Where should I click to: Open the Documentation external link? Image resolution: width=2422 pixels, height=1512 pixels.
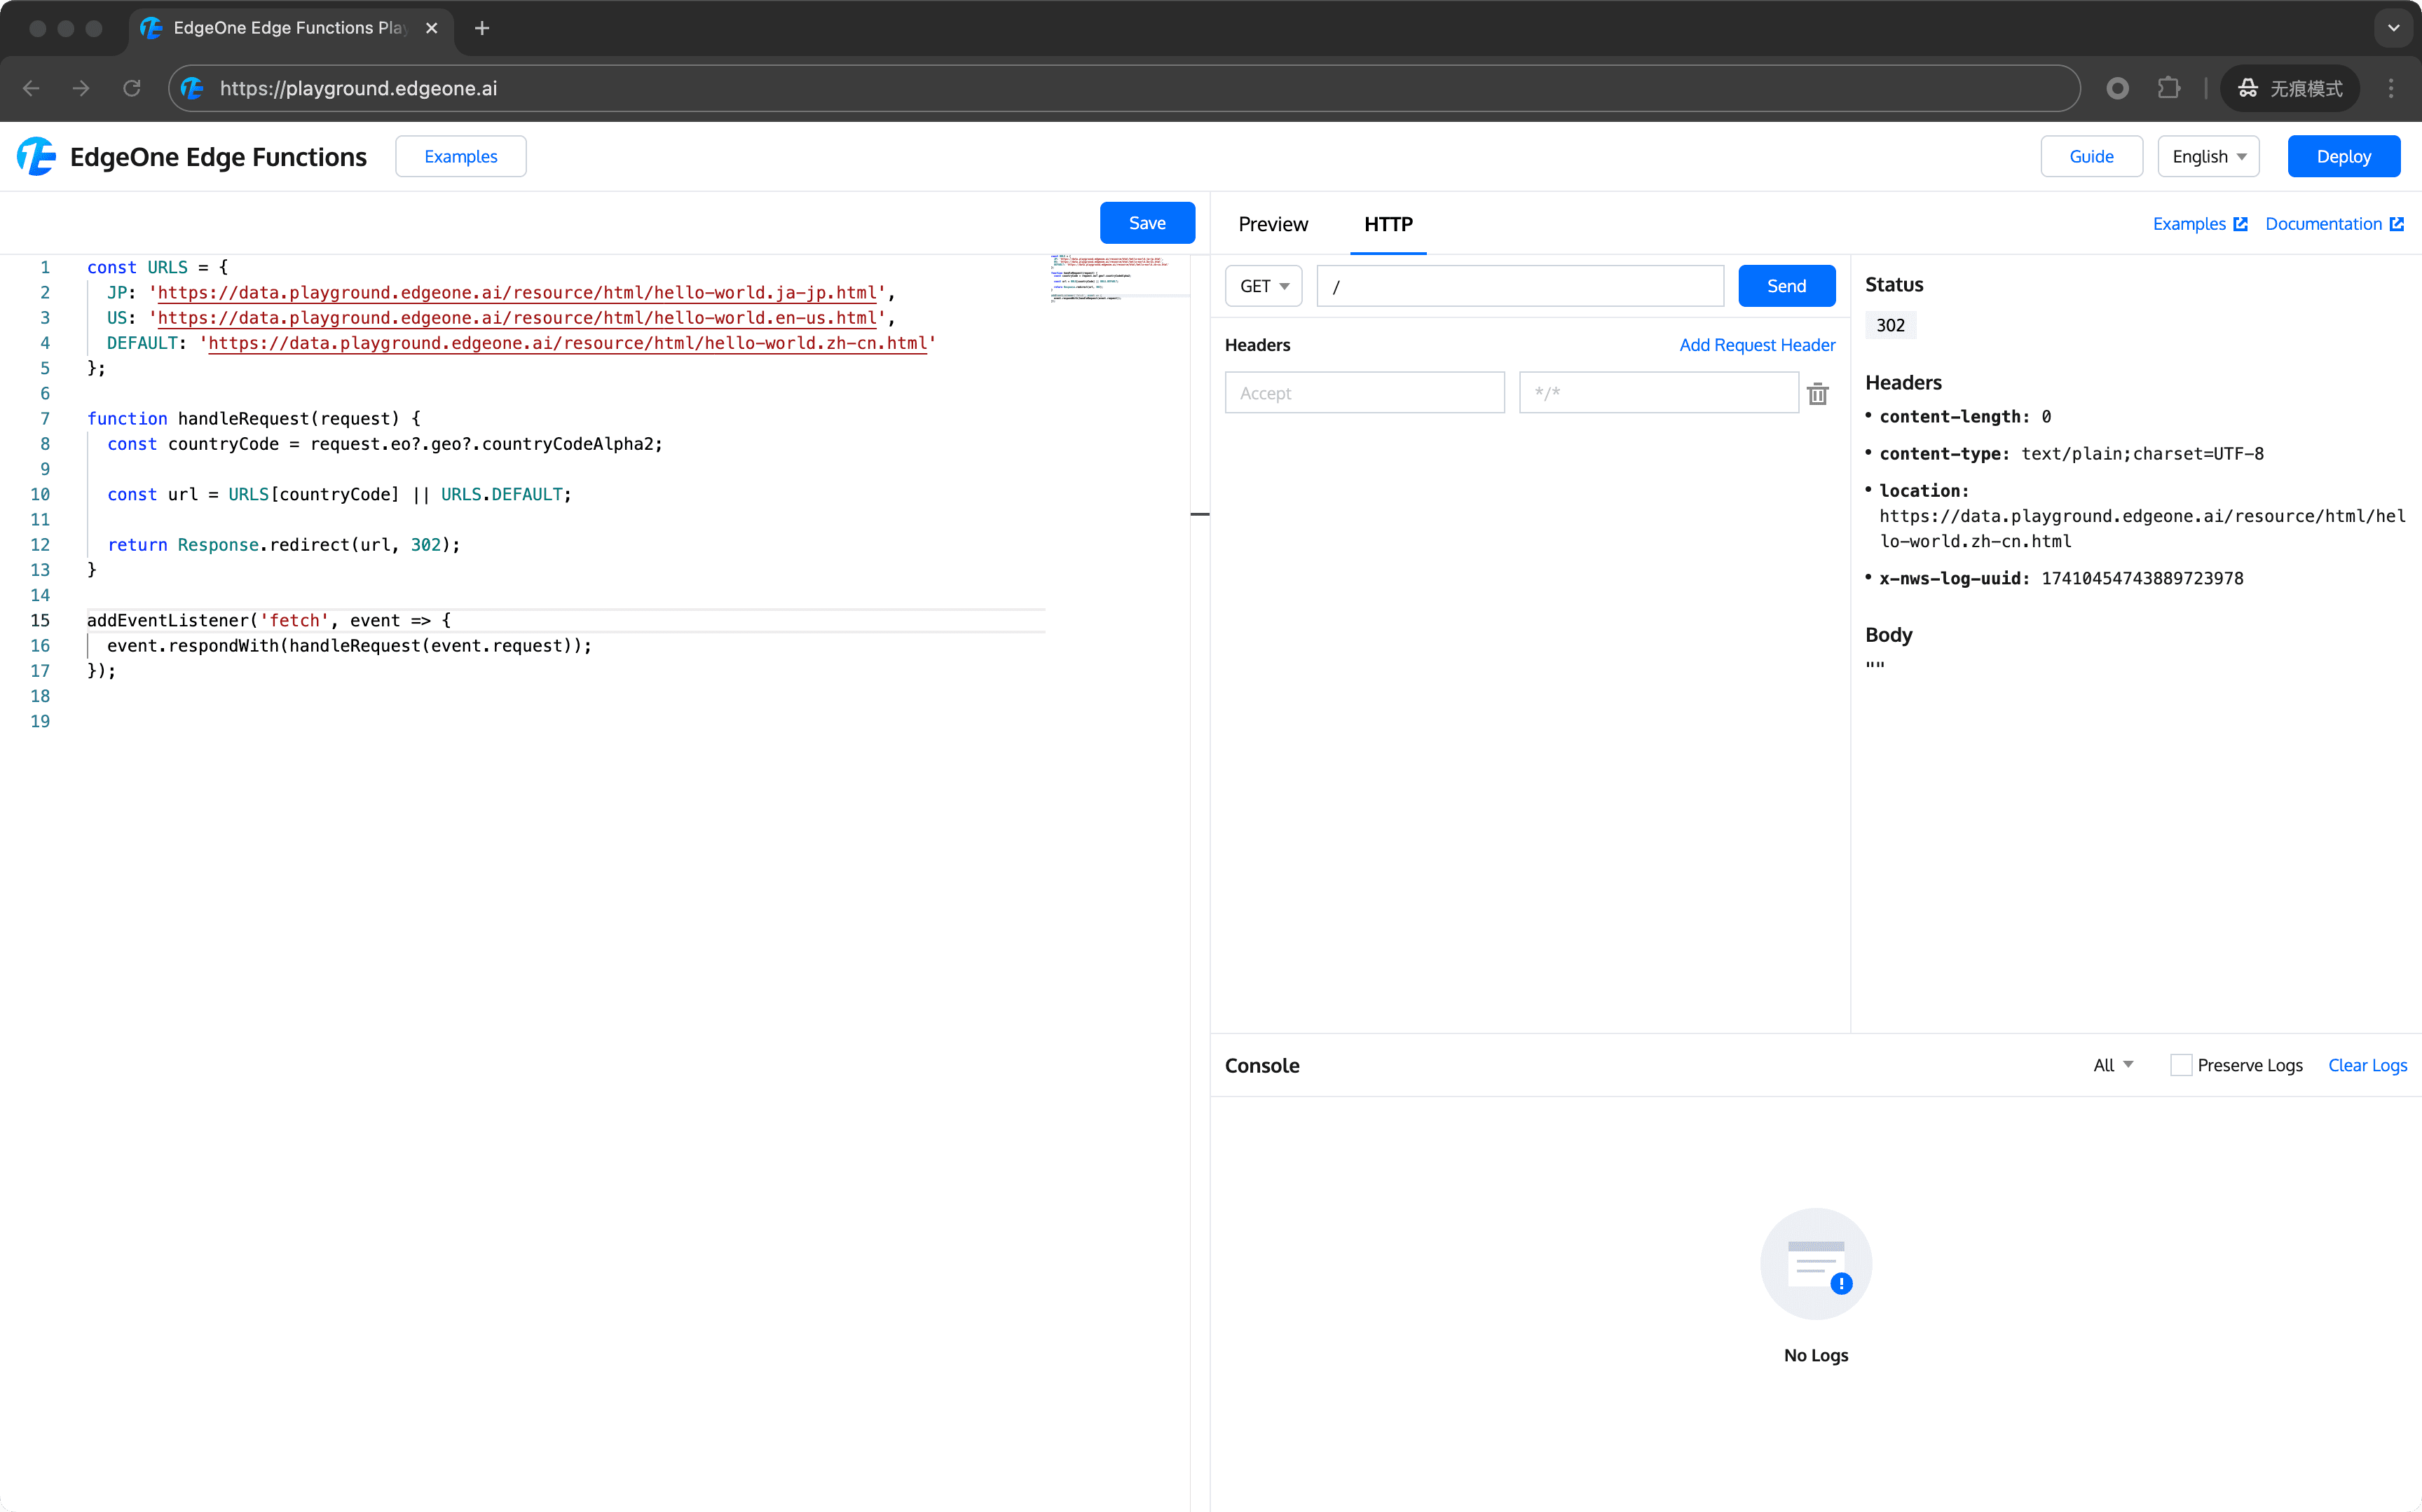click(x=2334, y=224)
